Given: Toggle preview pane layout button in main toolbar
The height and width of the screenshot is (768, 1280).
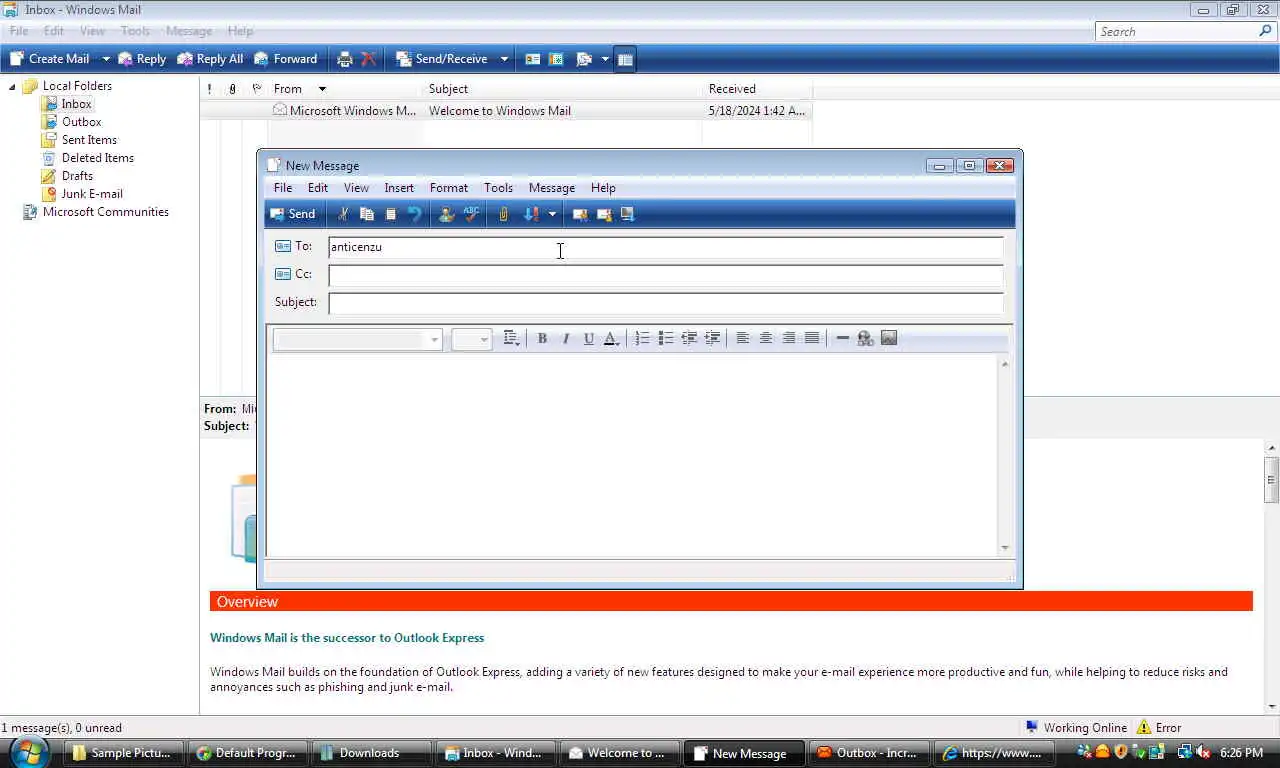Looking at the screenshot, I should 625,59.
